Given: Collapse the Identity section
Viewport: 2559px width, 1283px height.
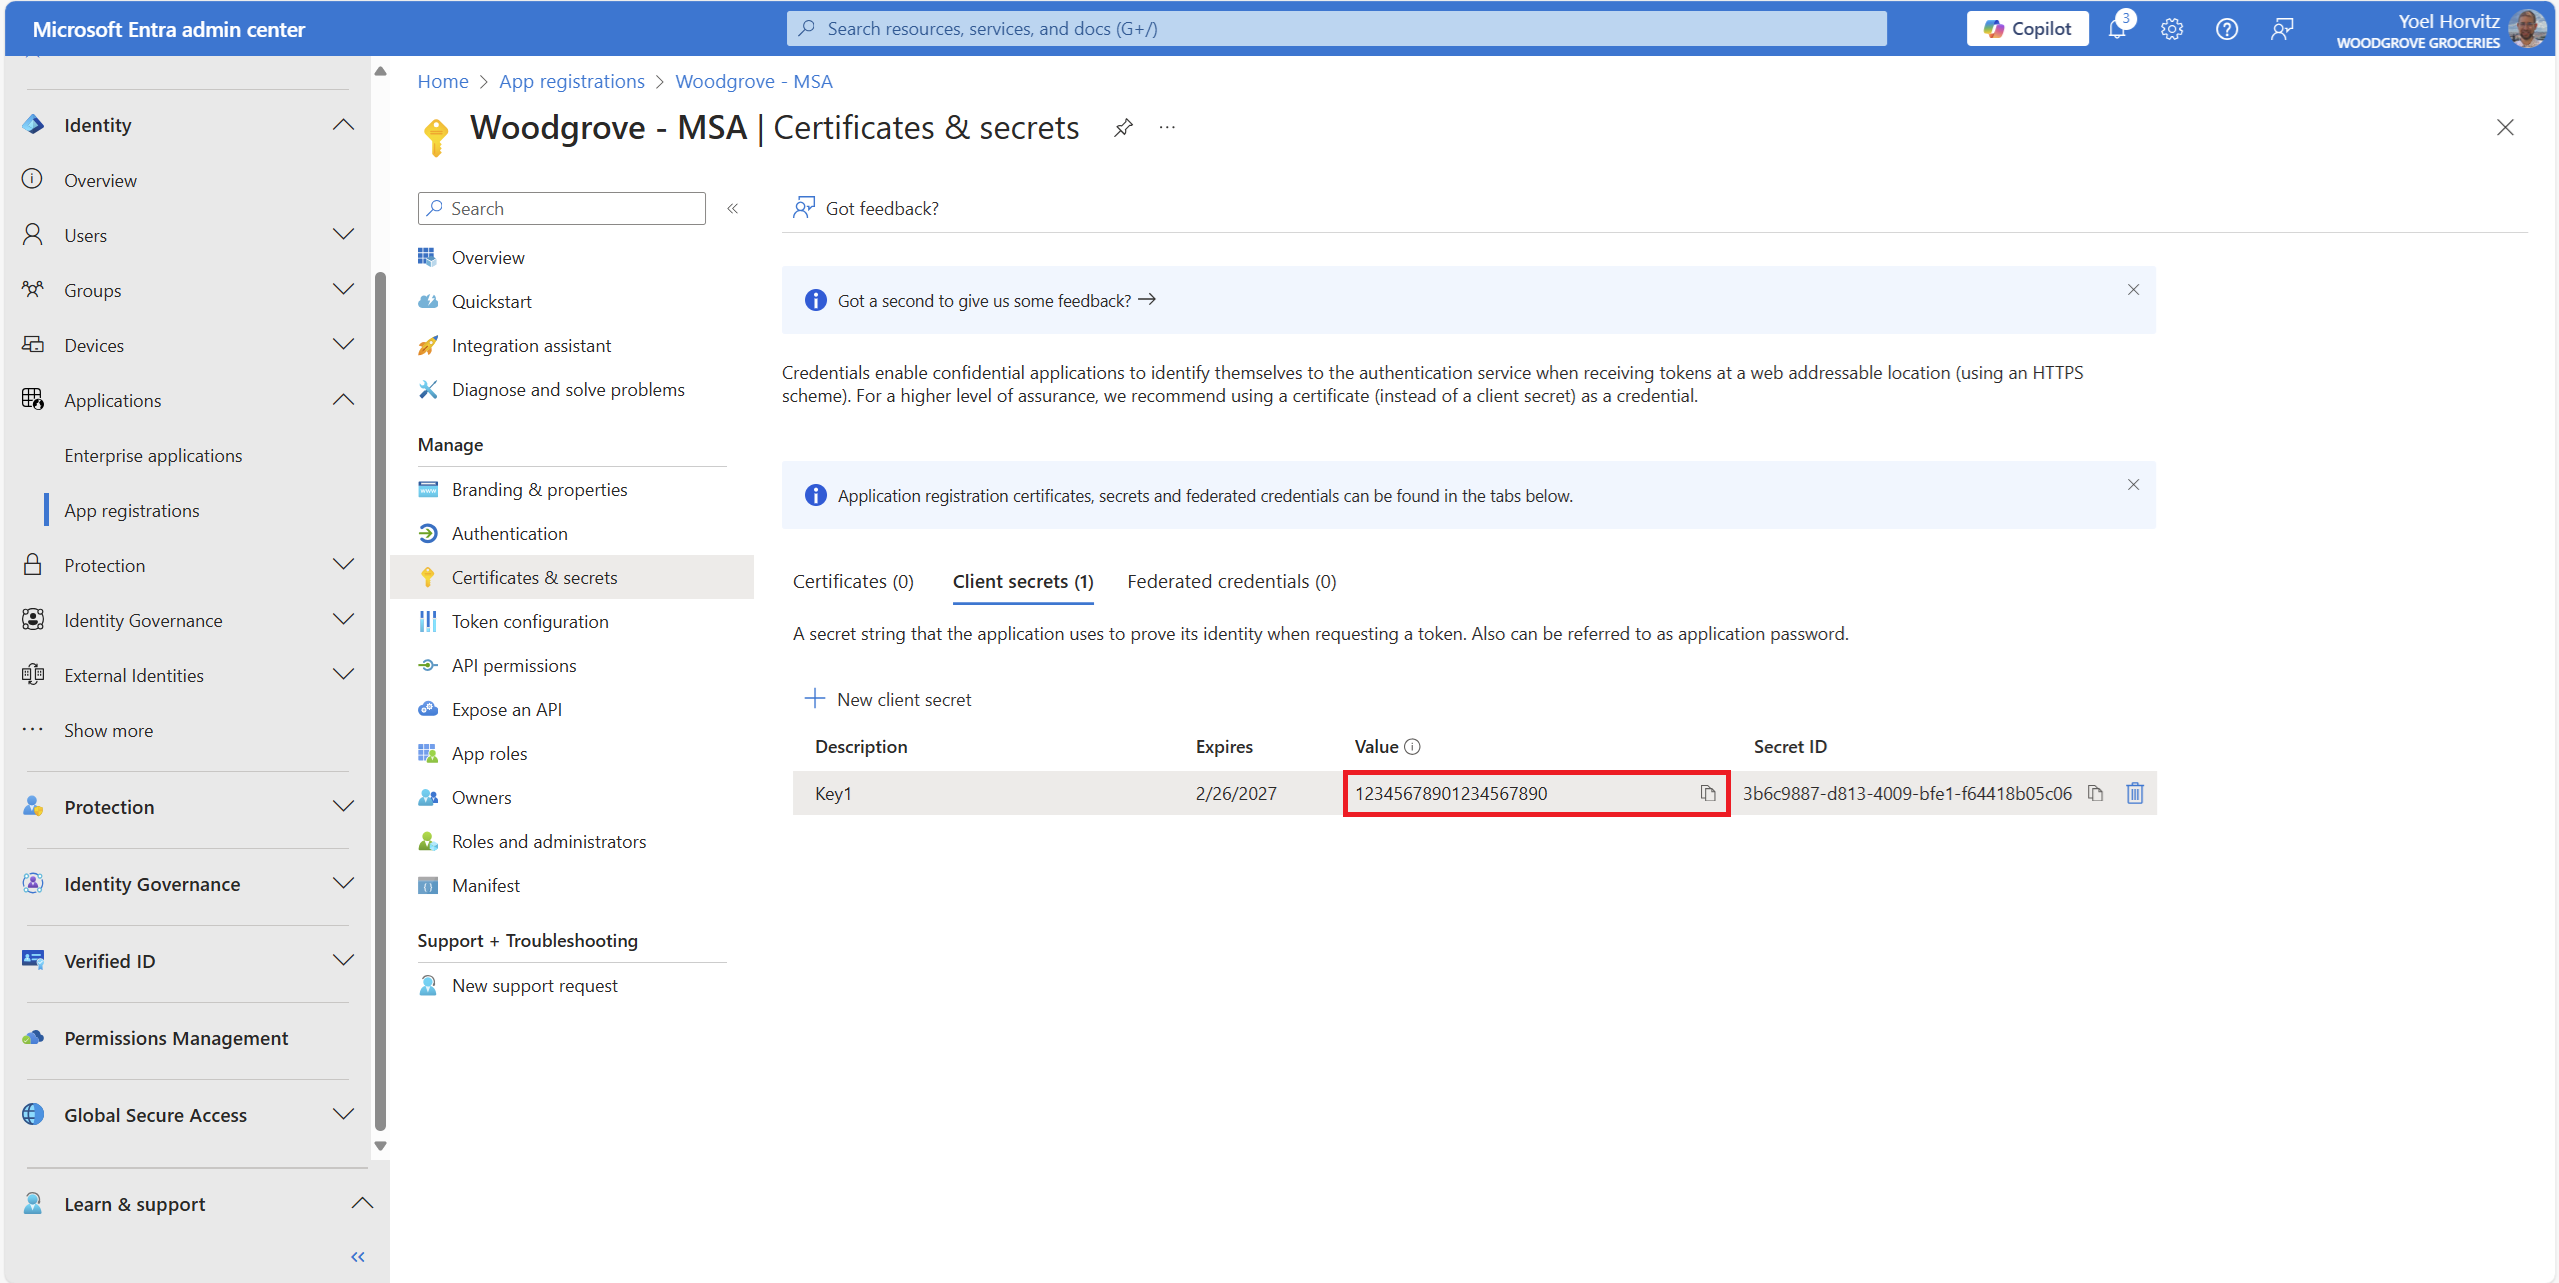Looking at the screenshot, I should pos(343,125).
